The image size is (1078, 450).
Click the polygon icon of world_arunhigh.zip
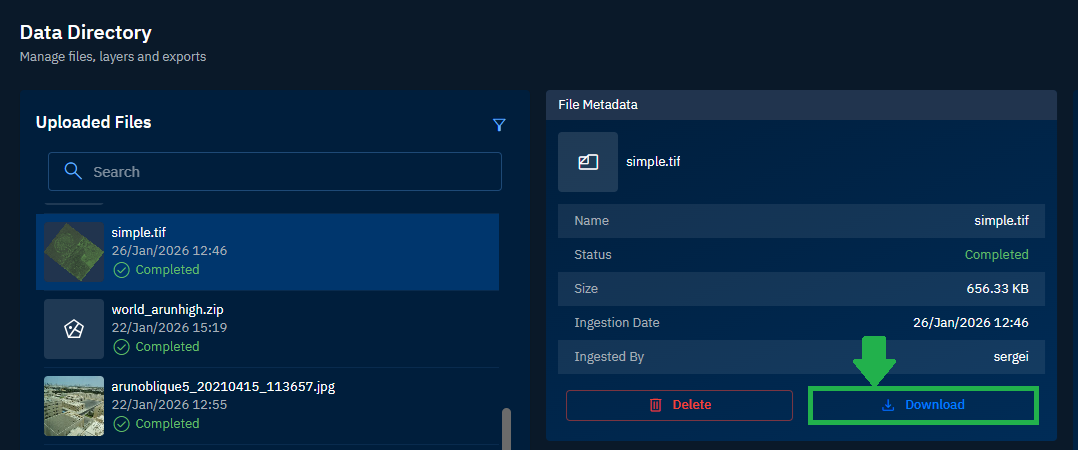pyautogui.click(x=74, y=329)
